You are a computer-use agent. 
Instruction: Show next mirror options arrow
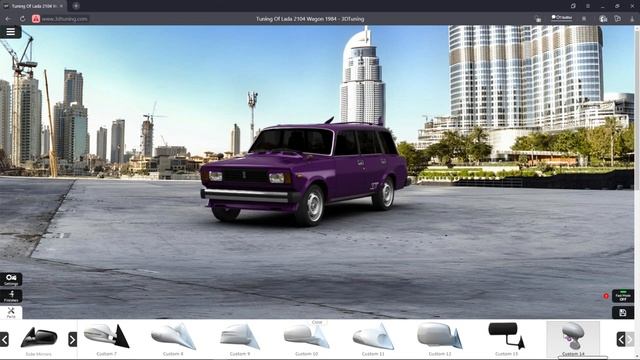point(629,339)
